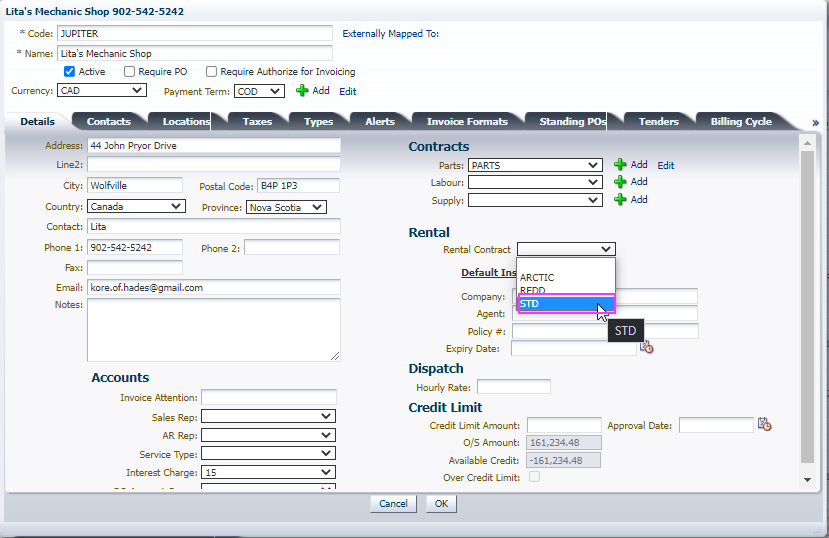Click the Credit Limit Amount field
The width and height of the screenshot is (829, 538).
click(x=564, y=425)
